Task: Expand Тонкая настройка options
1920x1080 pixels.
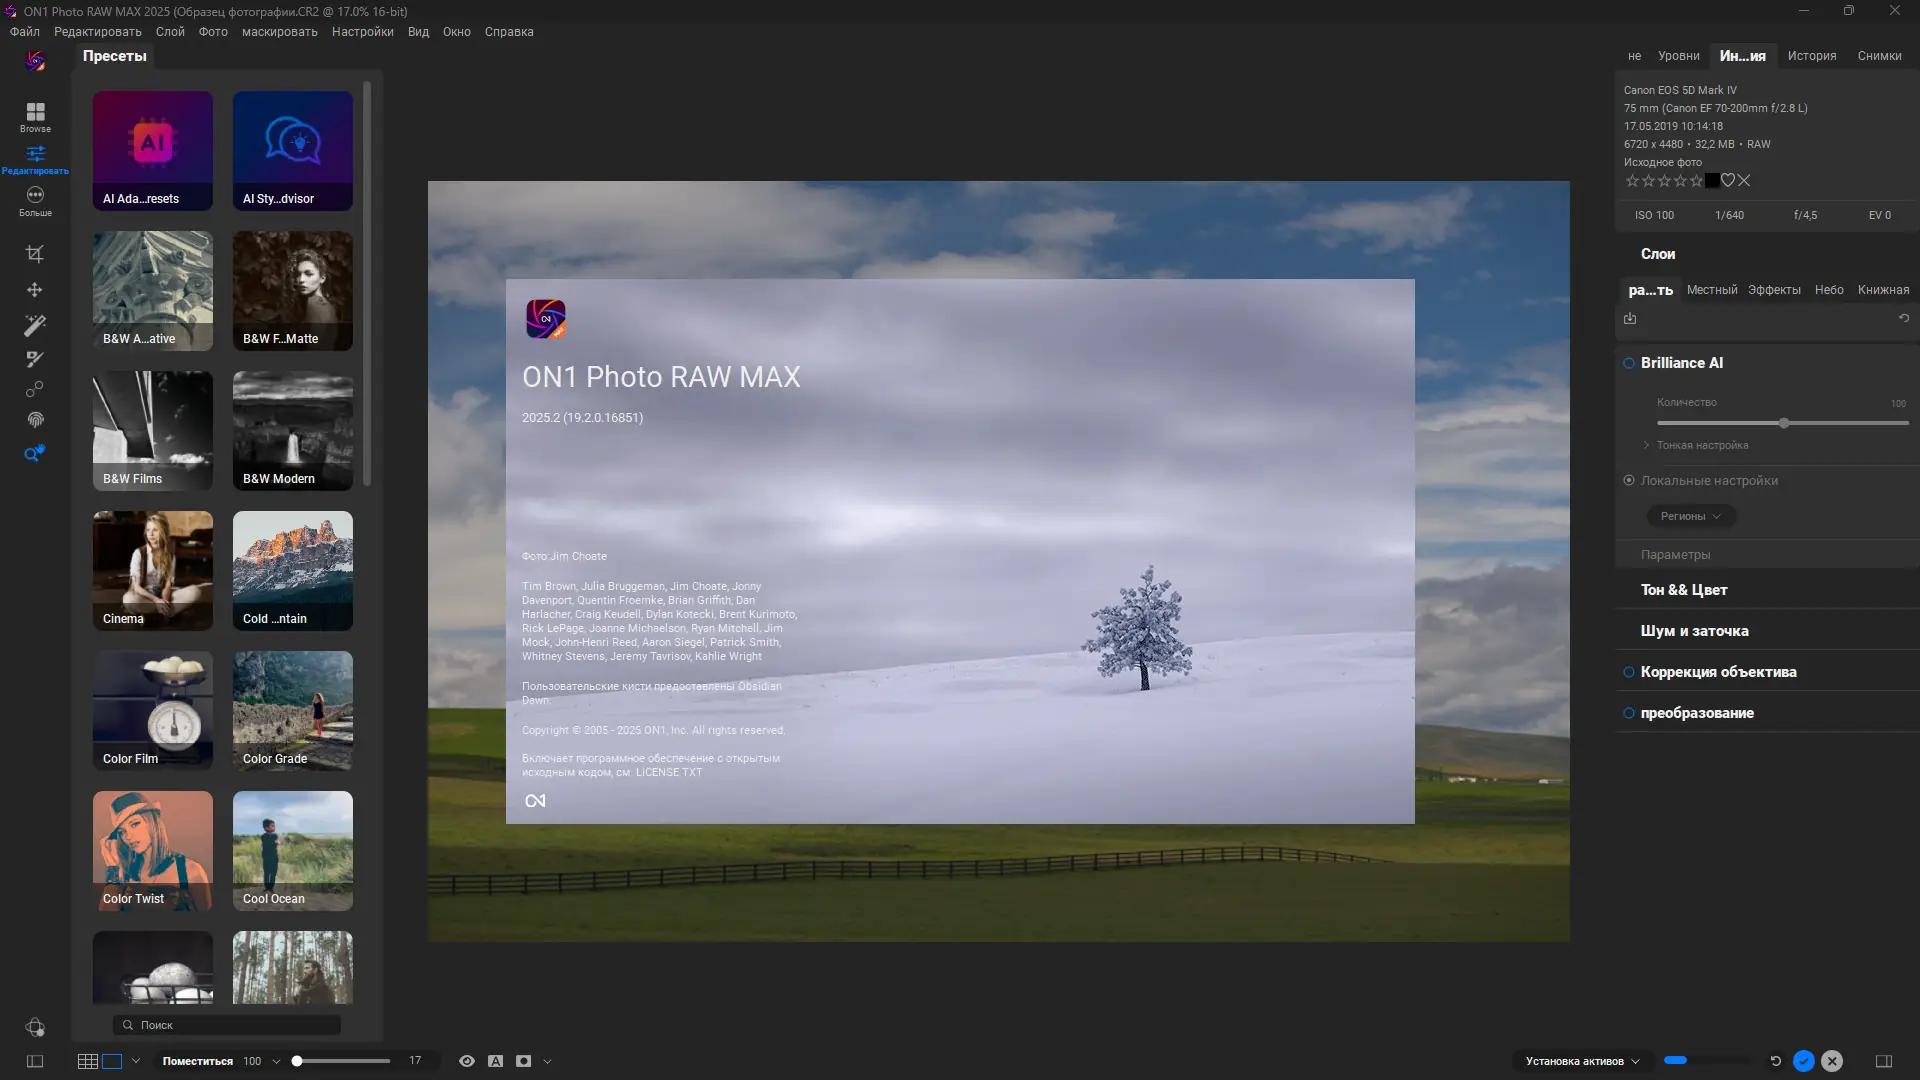Action: (1701, 445)
